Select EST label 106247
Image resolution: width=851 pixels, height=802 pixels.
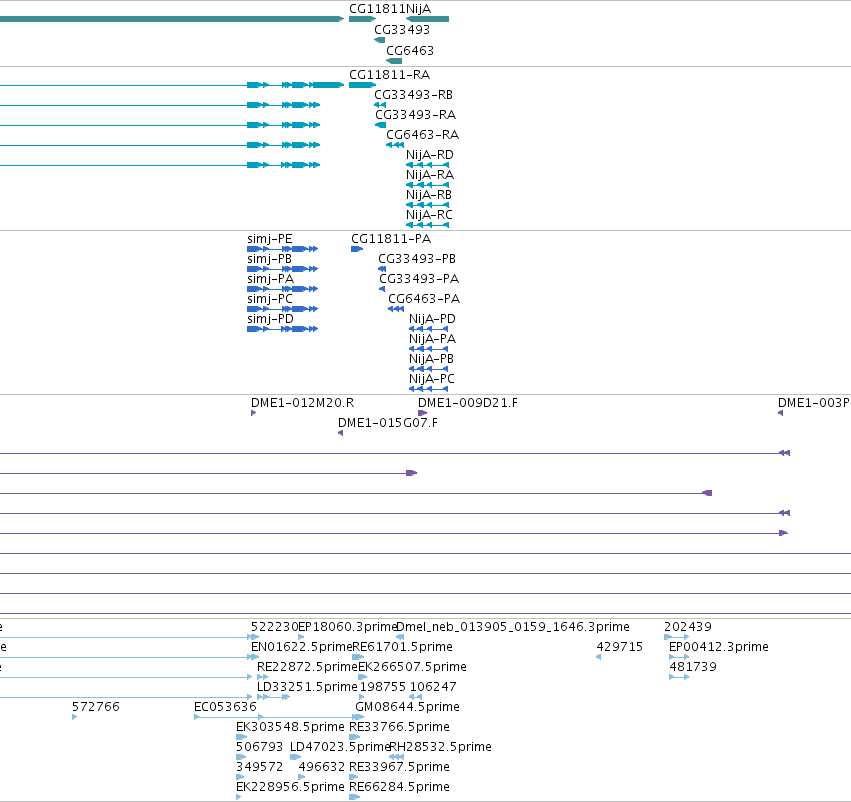(x=433, y=687)
